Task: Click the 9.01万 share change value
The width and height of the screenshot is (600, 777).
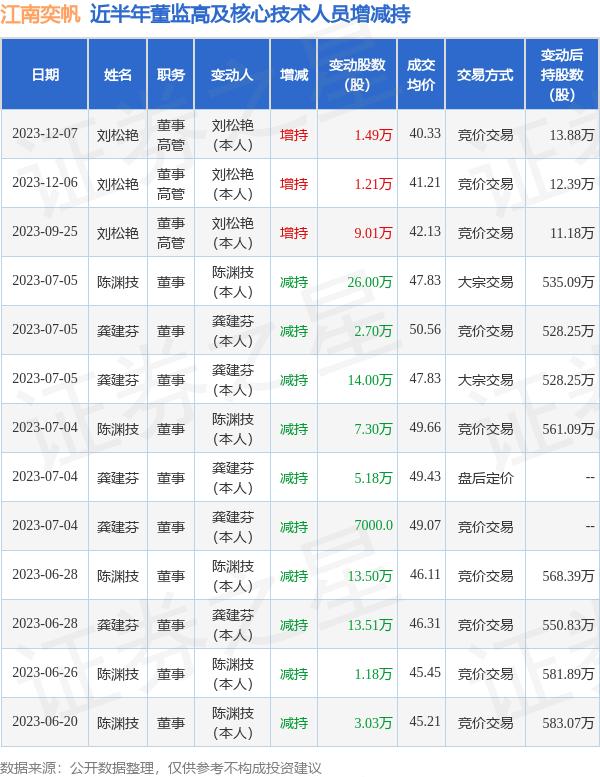Action: click(373, 233)
